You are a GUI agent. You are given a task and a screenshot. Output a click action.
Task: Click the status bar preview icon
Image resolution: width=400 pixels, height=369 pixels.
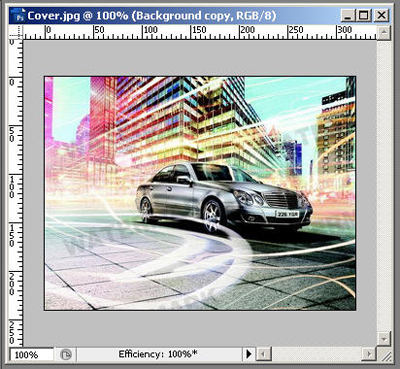[x=66, y=354]
